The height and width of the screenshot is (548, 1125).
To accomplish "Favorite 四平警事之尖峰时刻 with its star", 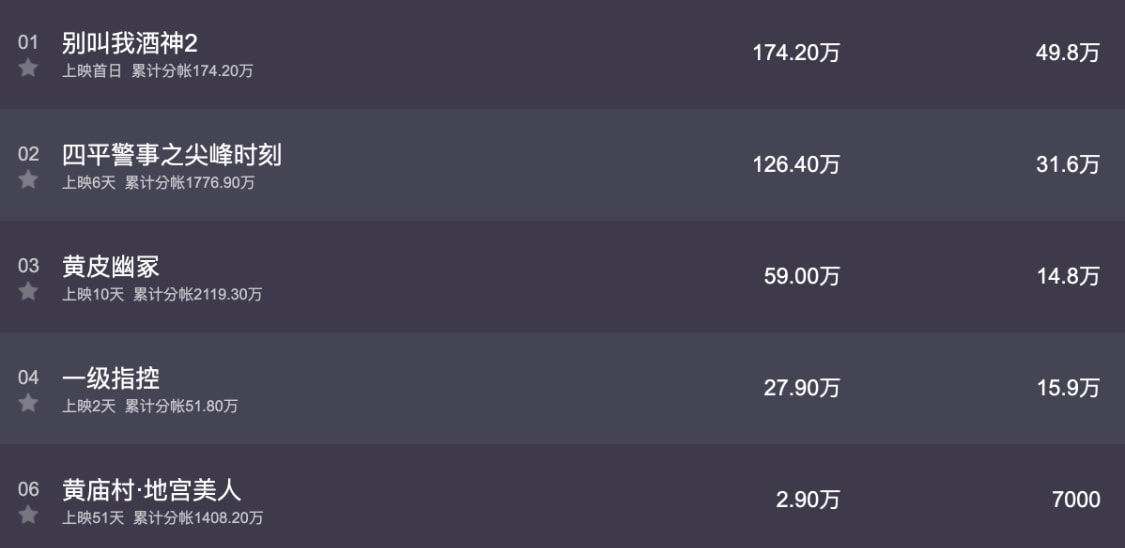I will [28, 180].
